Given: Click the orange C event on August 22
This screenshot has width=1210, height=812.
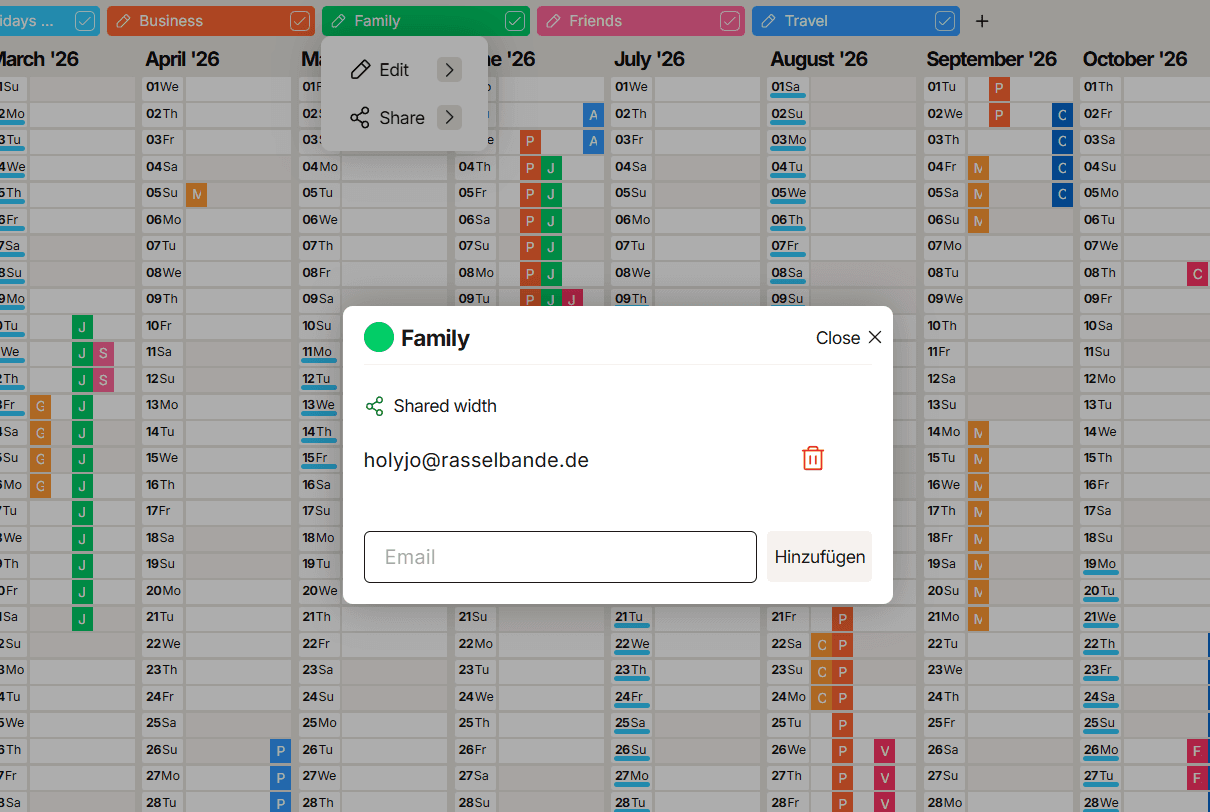Looking at the screenshot, I should pyautogui.click(x=822, y=644).
